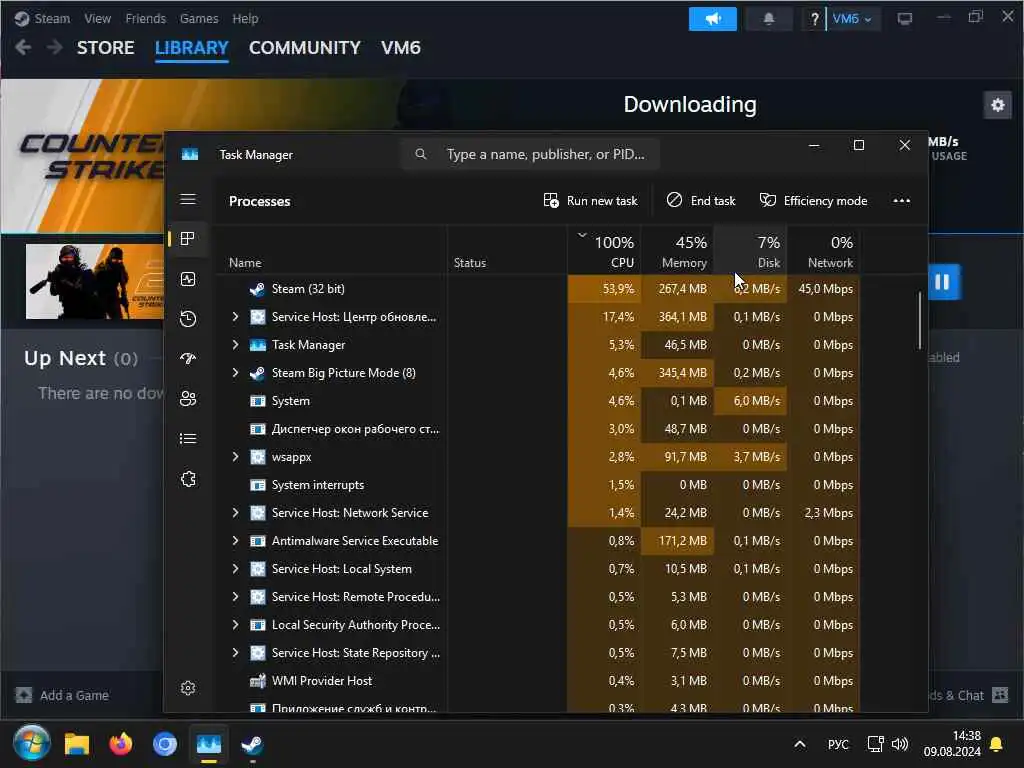Open File Explorer from taskbar
1024x768 pixels.
click(76, 744)
